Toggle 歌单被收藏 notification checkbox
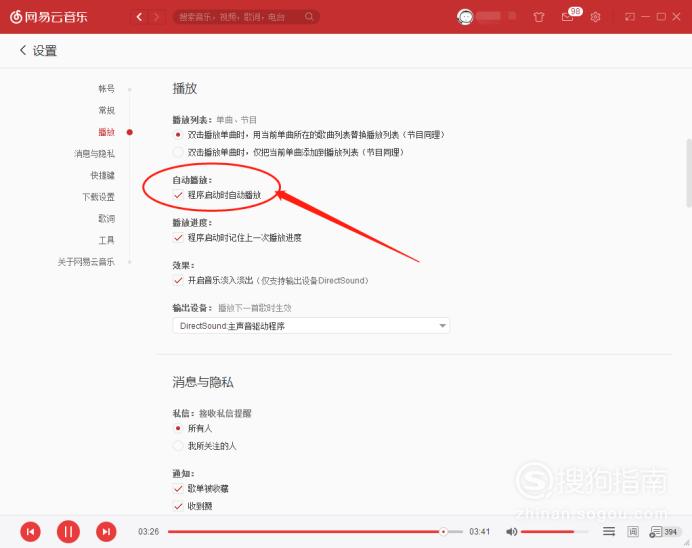 click(178, 488)
